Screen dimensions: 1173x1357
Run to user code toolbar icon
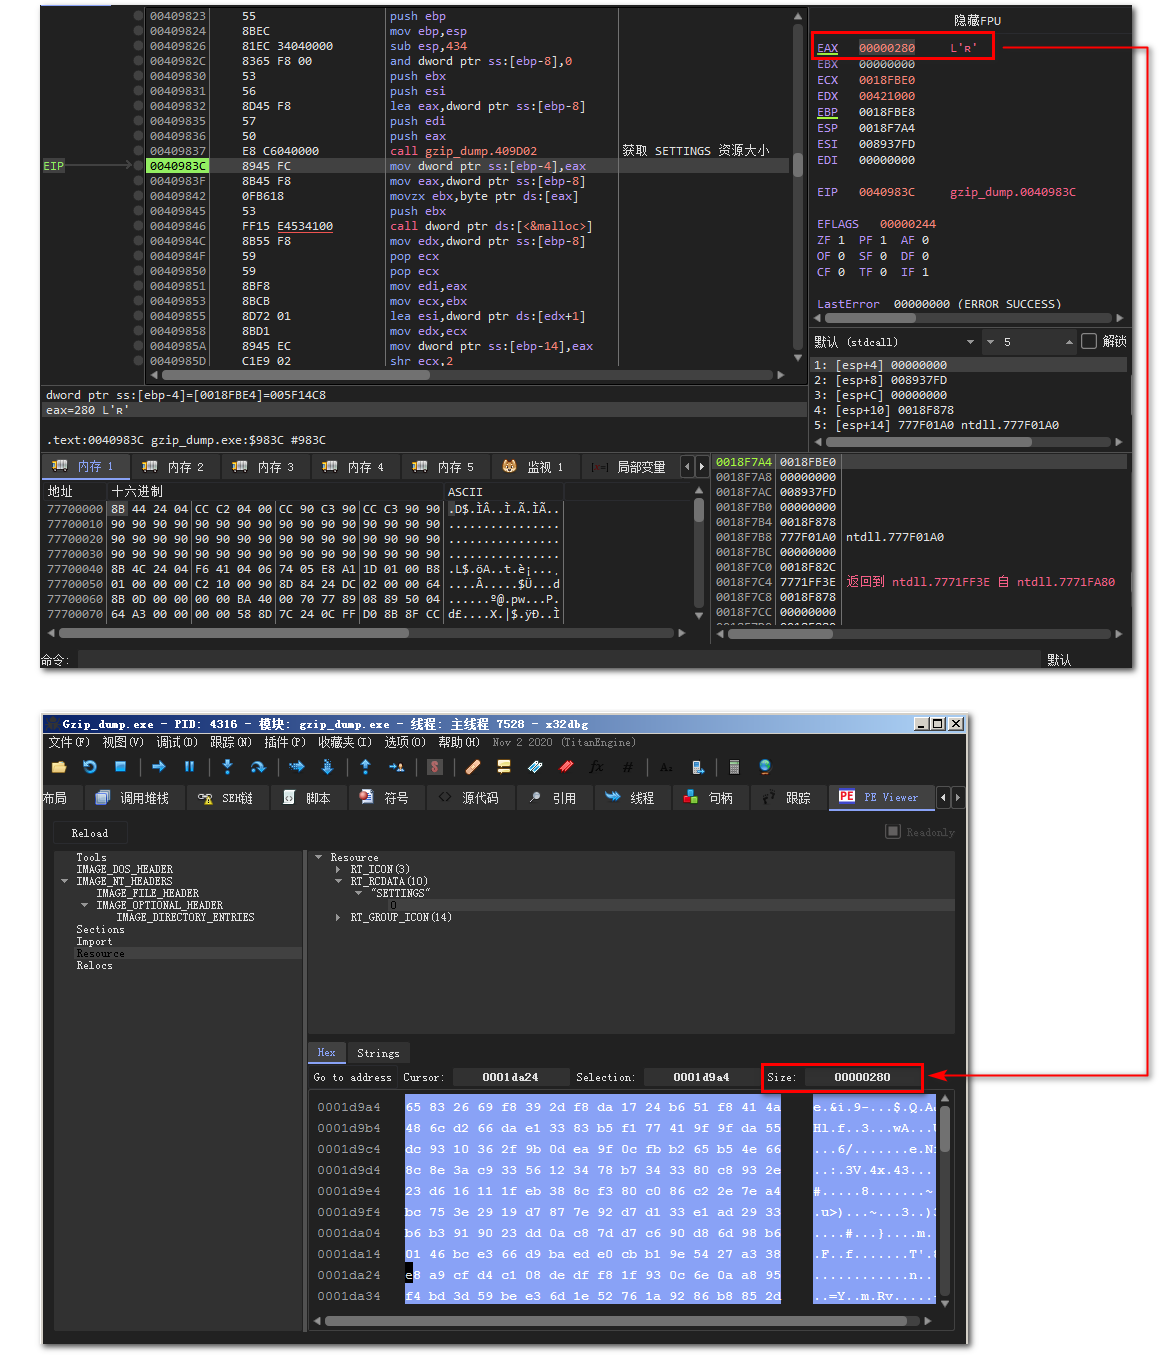click(x=396, y=767)
